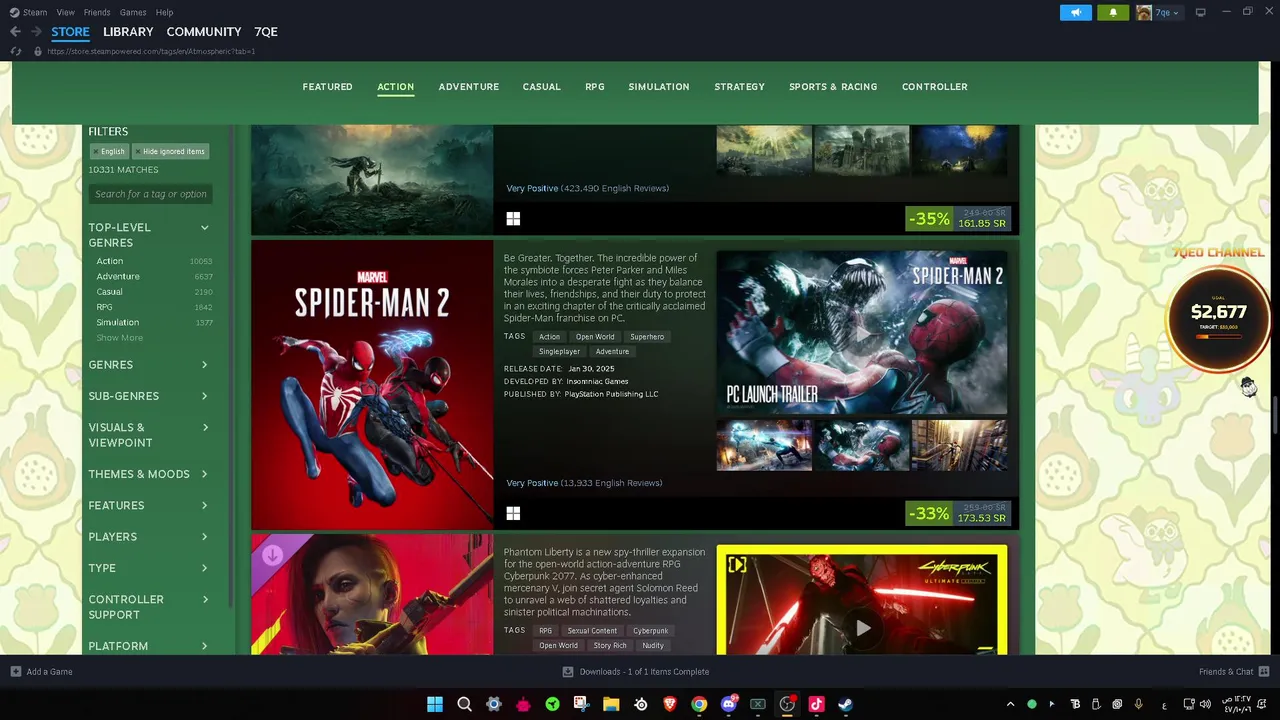Click the padlock icon beside the URL
1280x720 pixels.
38,51
